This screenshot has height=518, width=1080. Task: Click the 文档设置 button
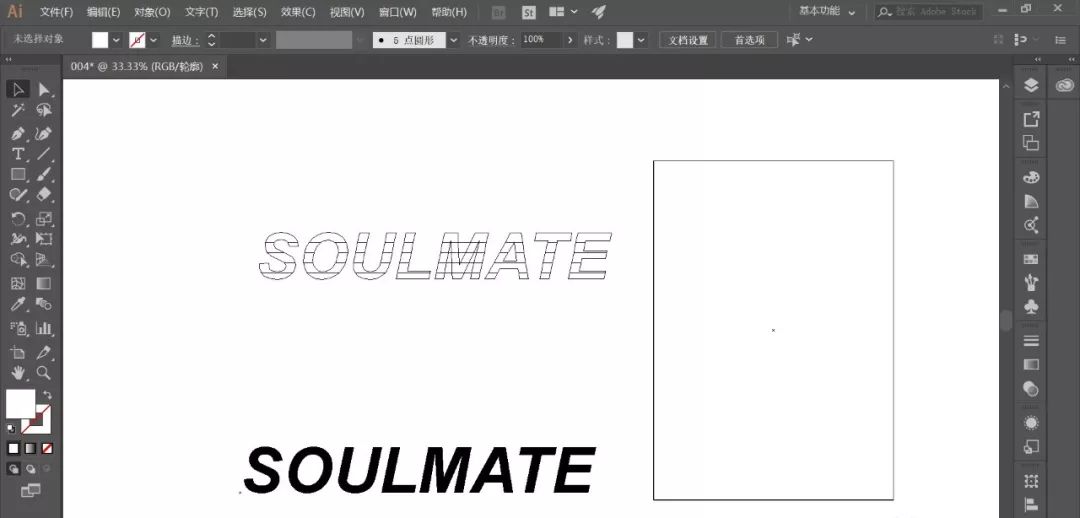coord(687,40)
